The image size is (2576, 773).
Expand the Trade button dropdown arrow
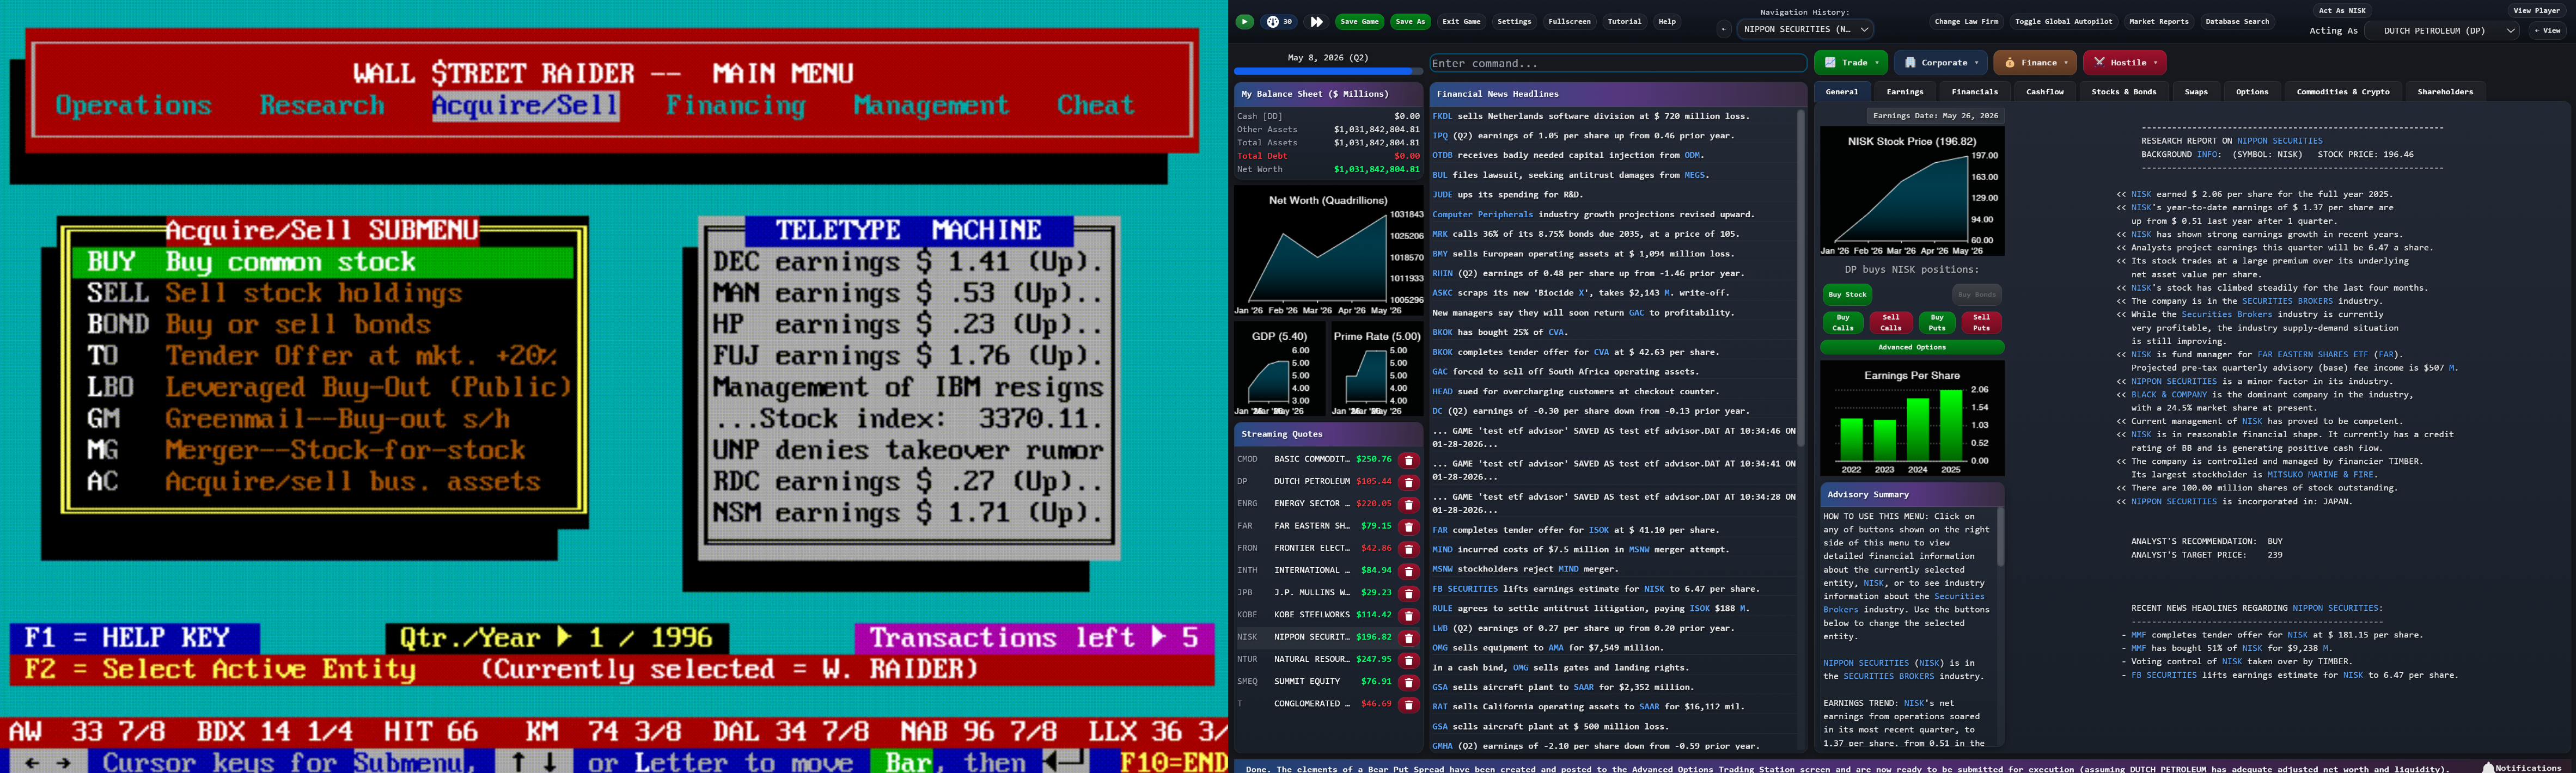click(1876, 62)
